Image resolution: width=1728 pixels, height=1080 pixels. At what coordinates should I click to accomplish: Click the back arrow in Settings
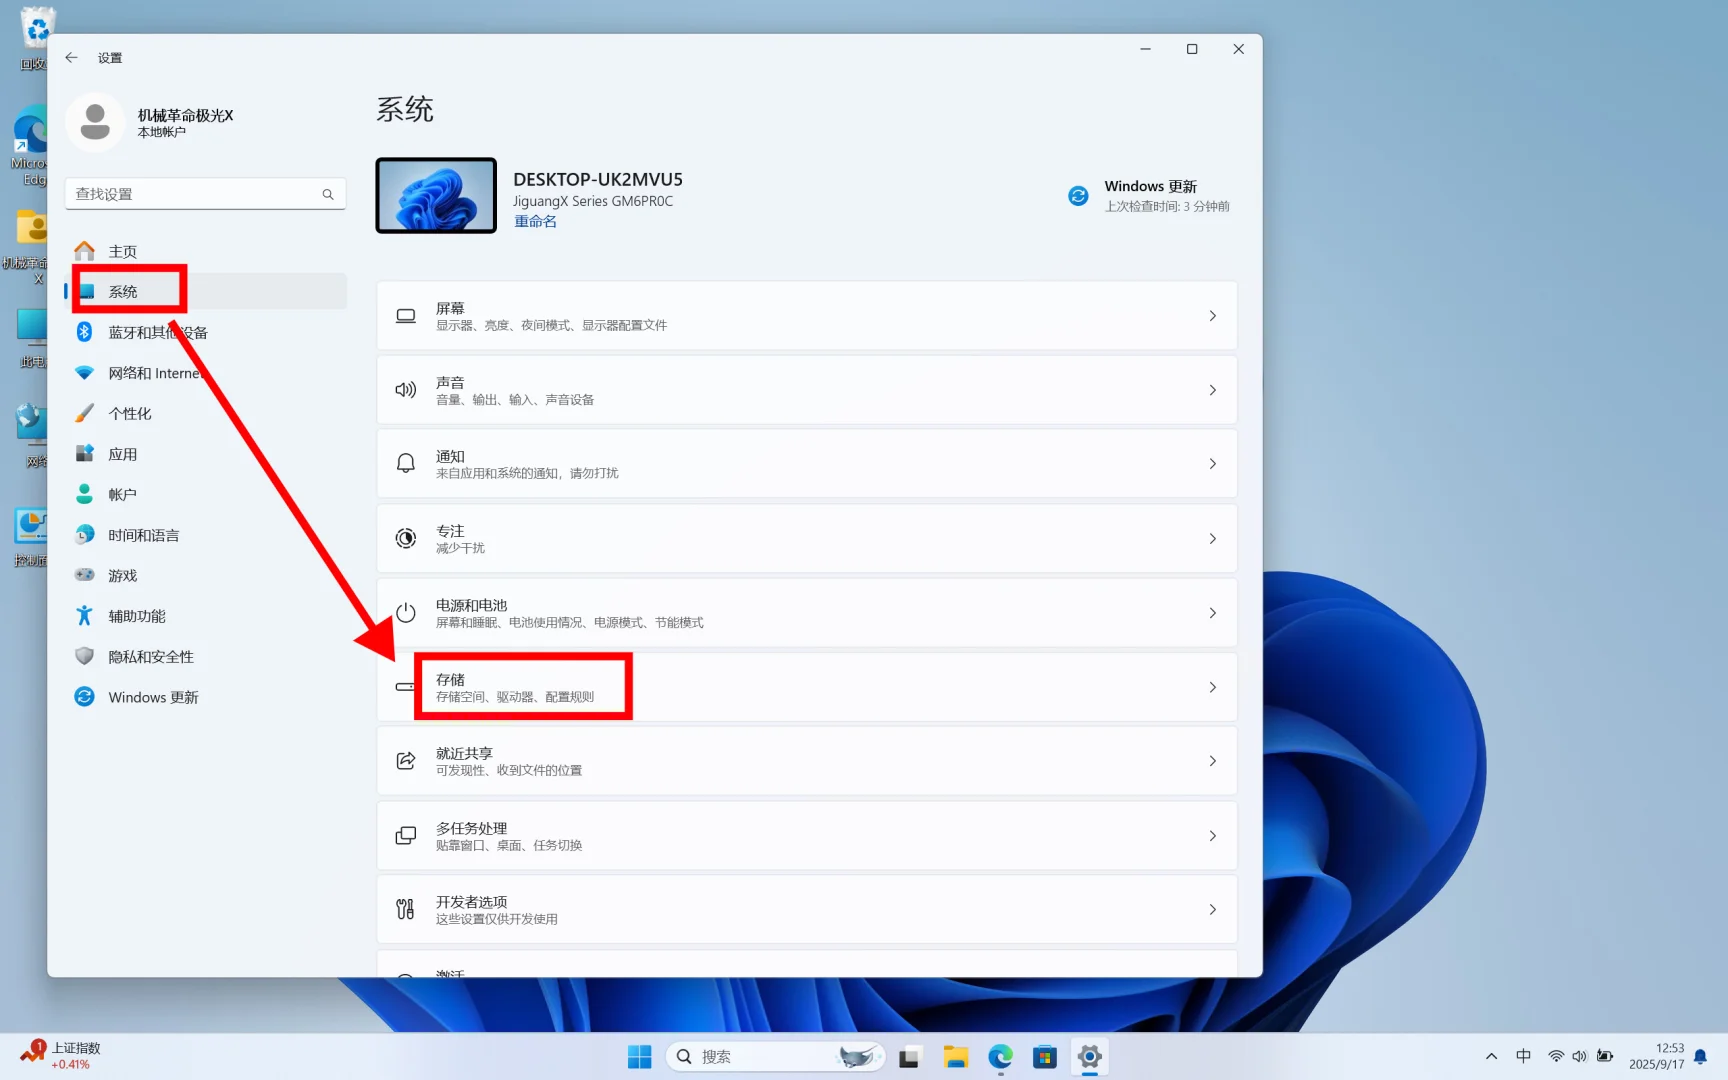pyautogui.click(x=70, y=57)
